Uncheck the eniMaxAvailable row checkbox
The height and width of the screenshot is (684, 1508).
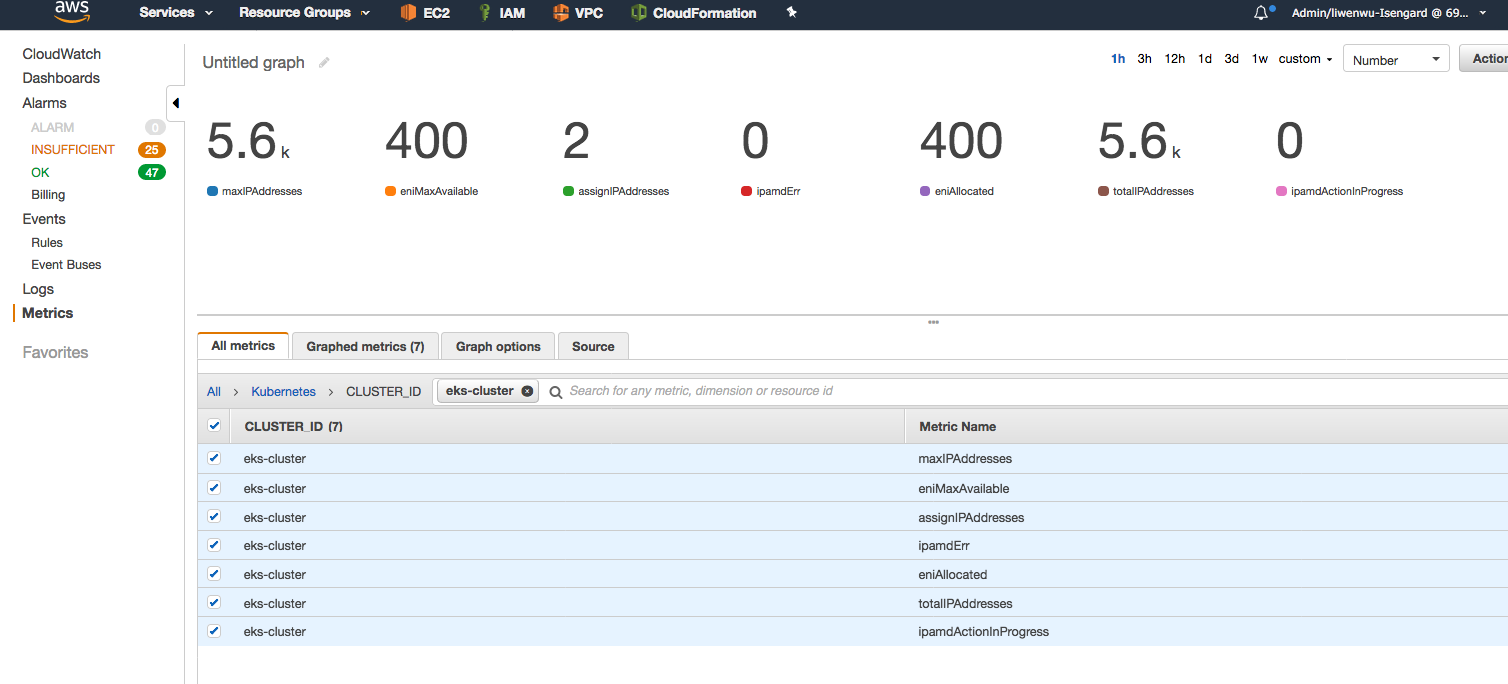(x=214, y=488)
